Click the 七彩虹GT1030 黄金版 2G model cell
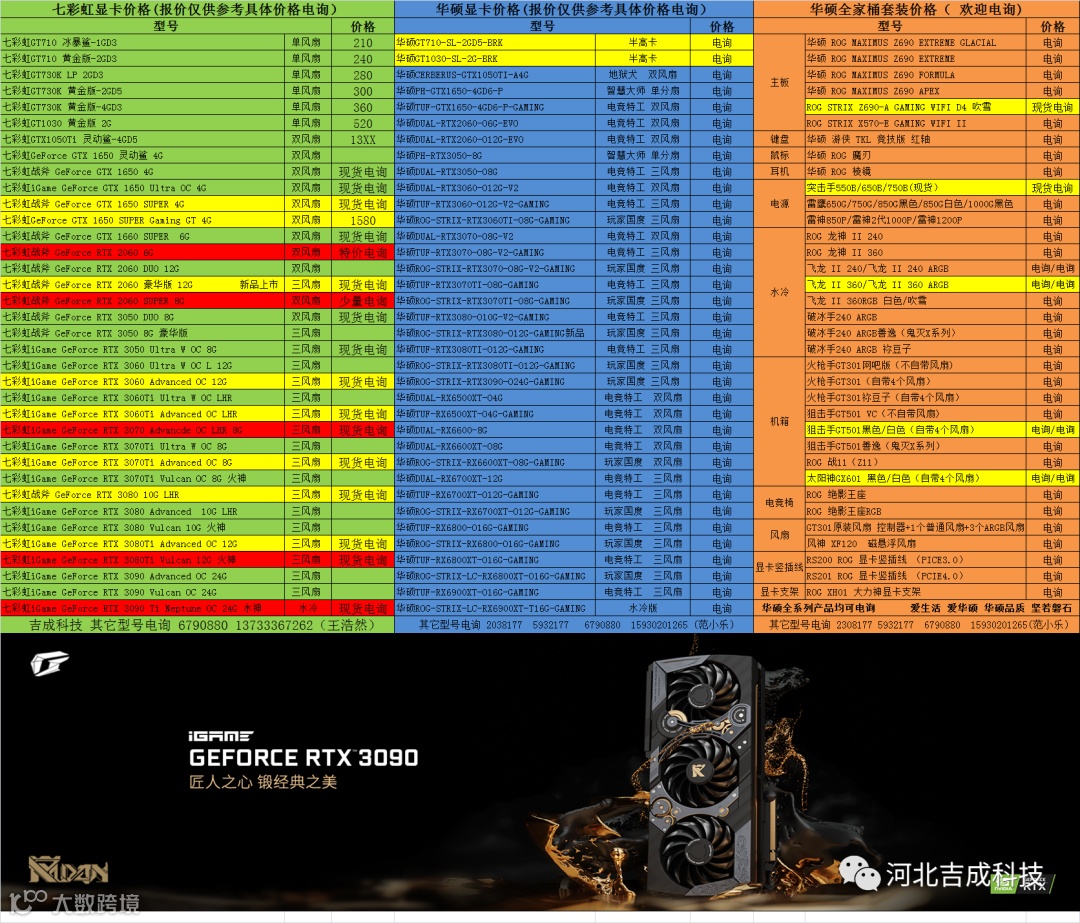The height and width of the screenshot is (923, 1080). [143, 123]
